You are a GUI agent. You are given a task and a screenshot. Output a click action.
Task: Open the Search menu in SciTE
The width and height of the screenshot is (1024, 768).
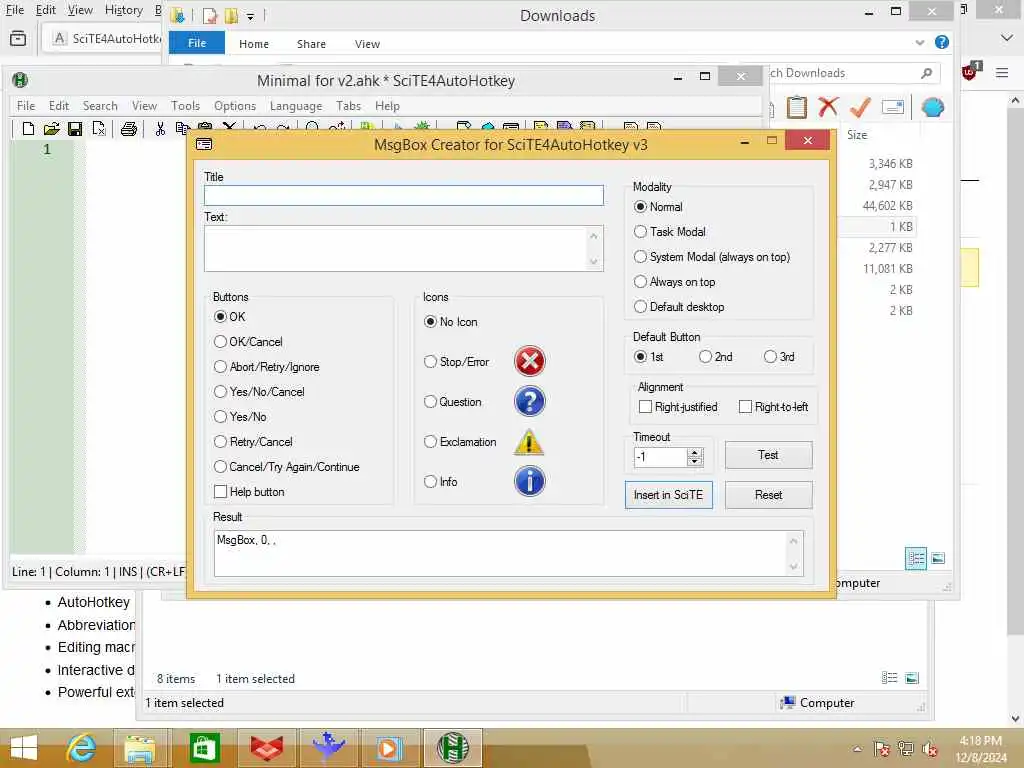pos(100,106)
